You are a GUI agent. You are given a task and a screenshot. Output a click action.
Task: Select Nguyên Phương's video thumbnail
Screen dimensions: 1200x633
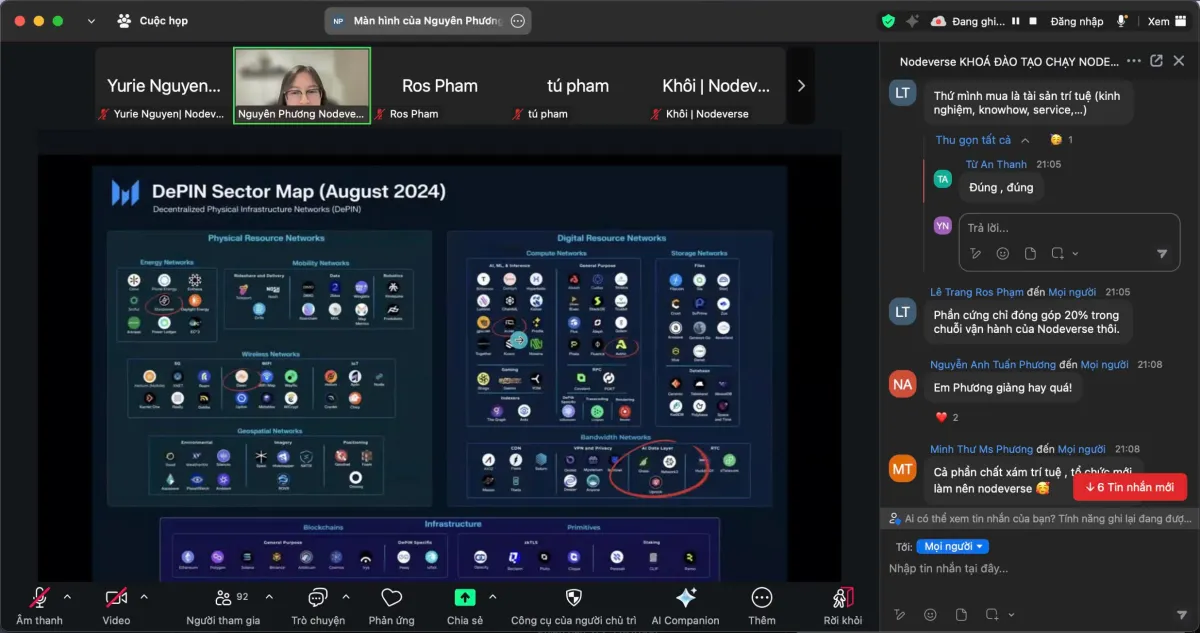(302, 86)
